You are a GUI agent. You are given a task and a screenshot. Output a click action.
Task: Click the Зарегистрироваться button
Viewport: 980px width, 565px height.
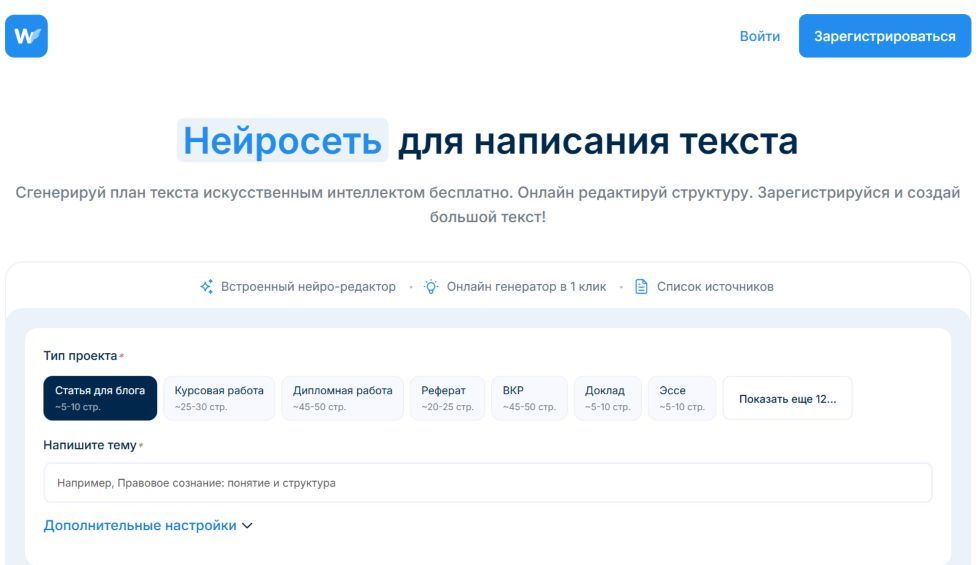pos(884,36)
